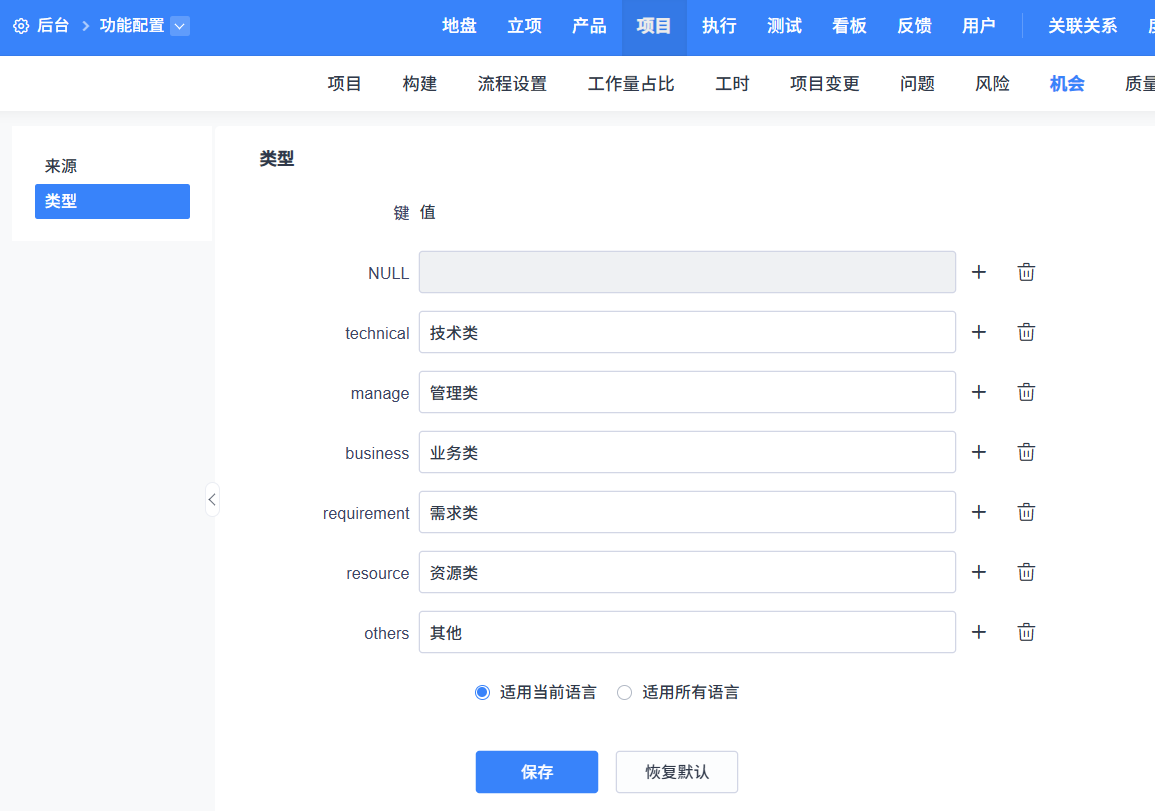Click the 其他 value input field
This screenshot has height=811, width=1155.
point(687,632)
